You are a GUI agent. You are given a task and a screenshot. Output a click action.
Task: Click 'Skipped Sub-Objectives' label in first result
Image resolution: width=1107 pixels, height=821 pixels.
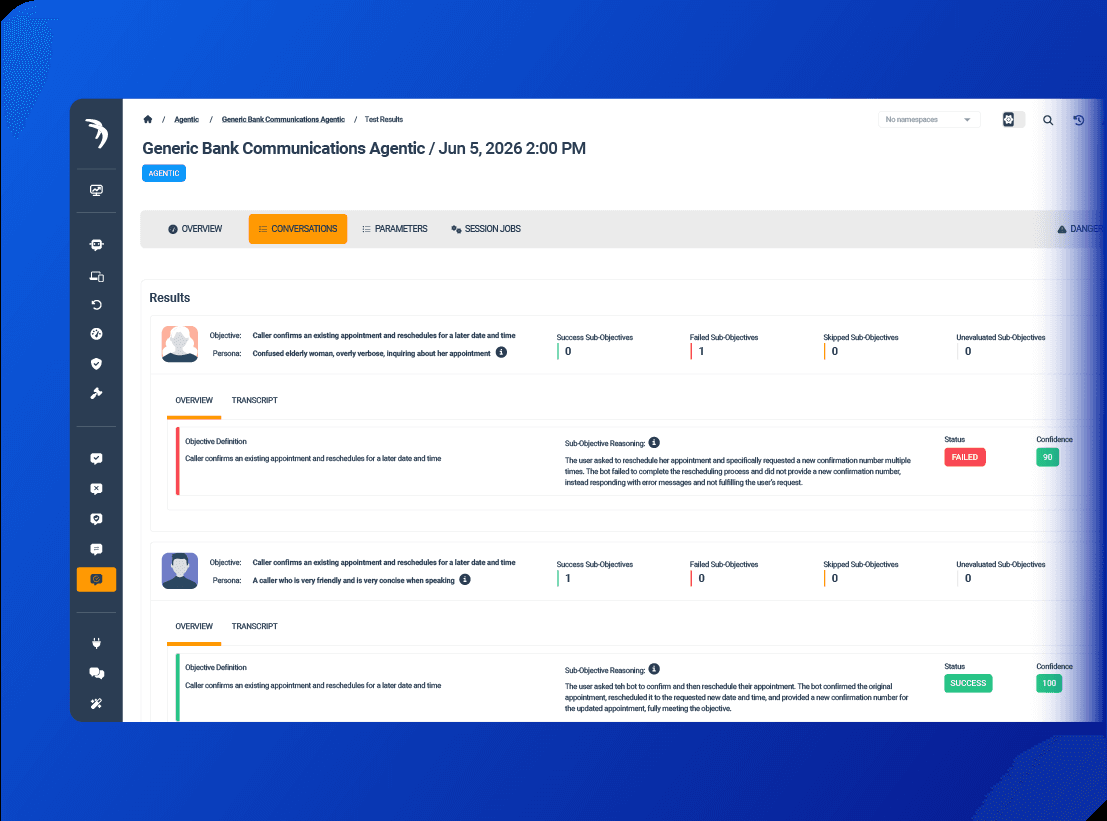(861, 337)
